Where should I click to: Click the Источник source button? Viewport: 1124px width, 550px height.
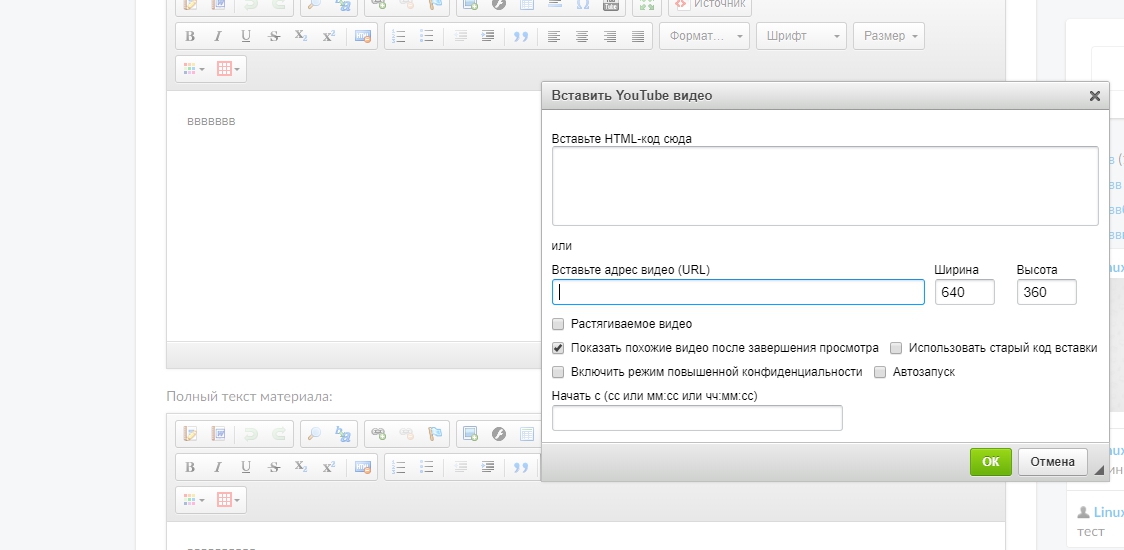(710, 4)
